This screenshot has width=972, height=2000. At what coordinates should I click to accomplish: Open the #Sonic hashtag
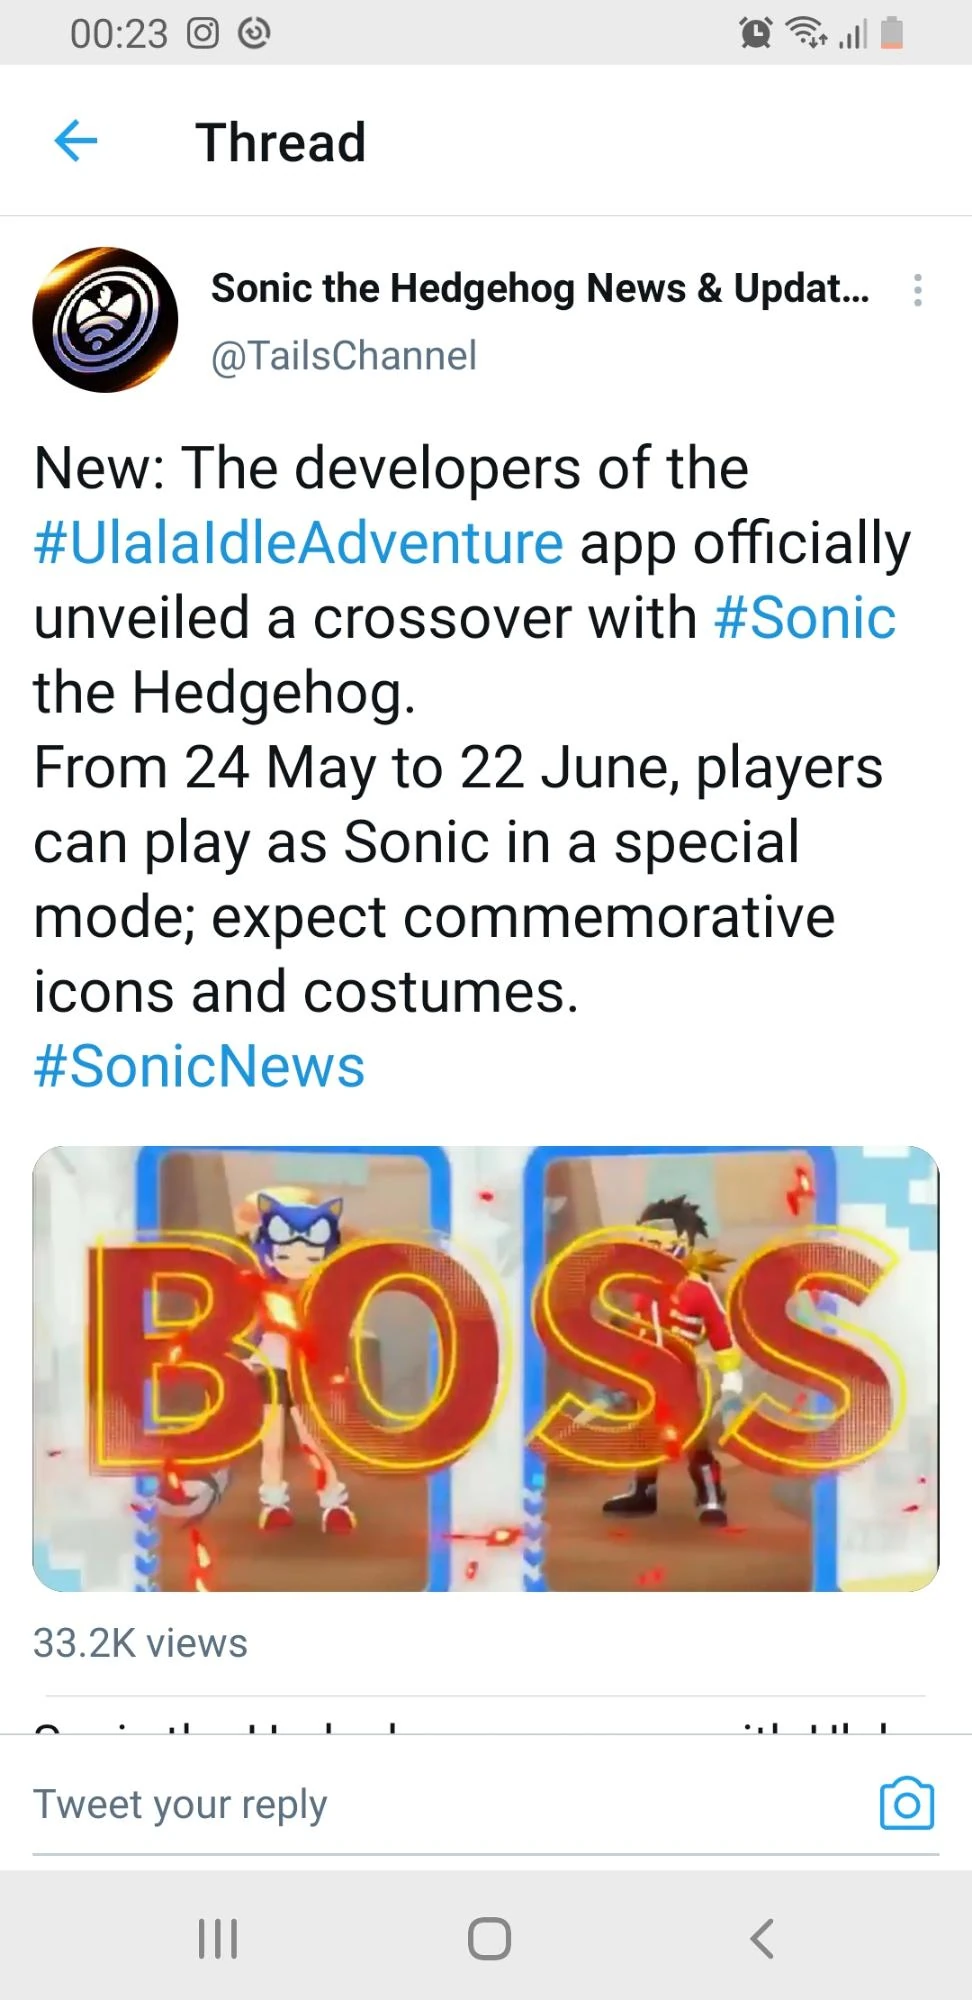(803, 616)
